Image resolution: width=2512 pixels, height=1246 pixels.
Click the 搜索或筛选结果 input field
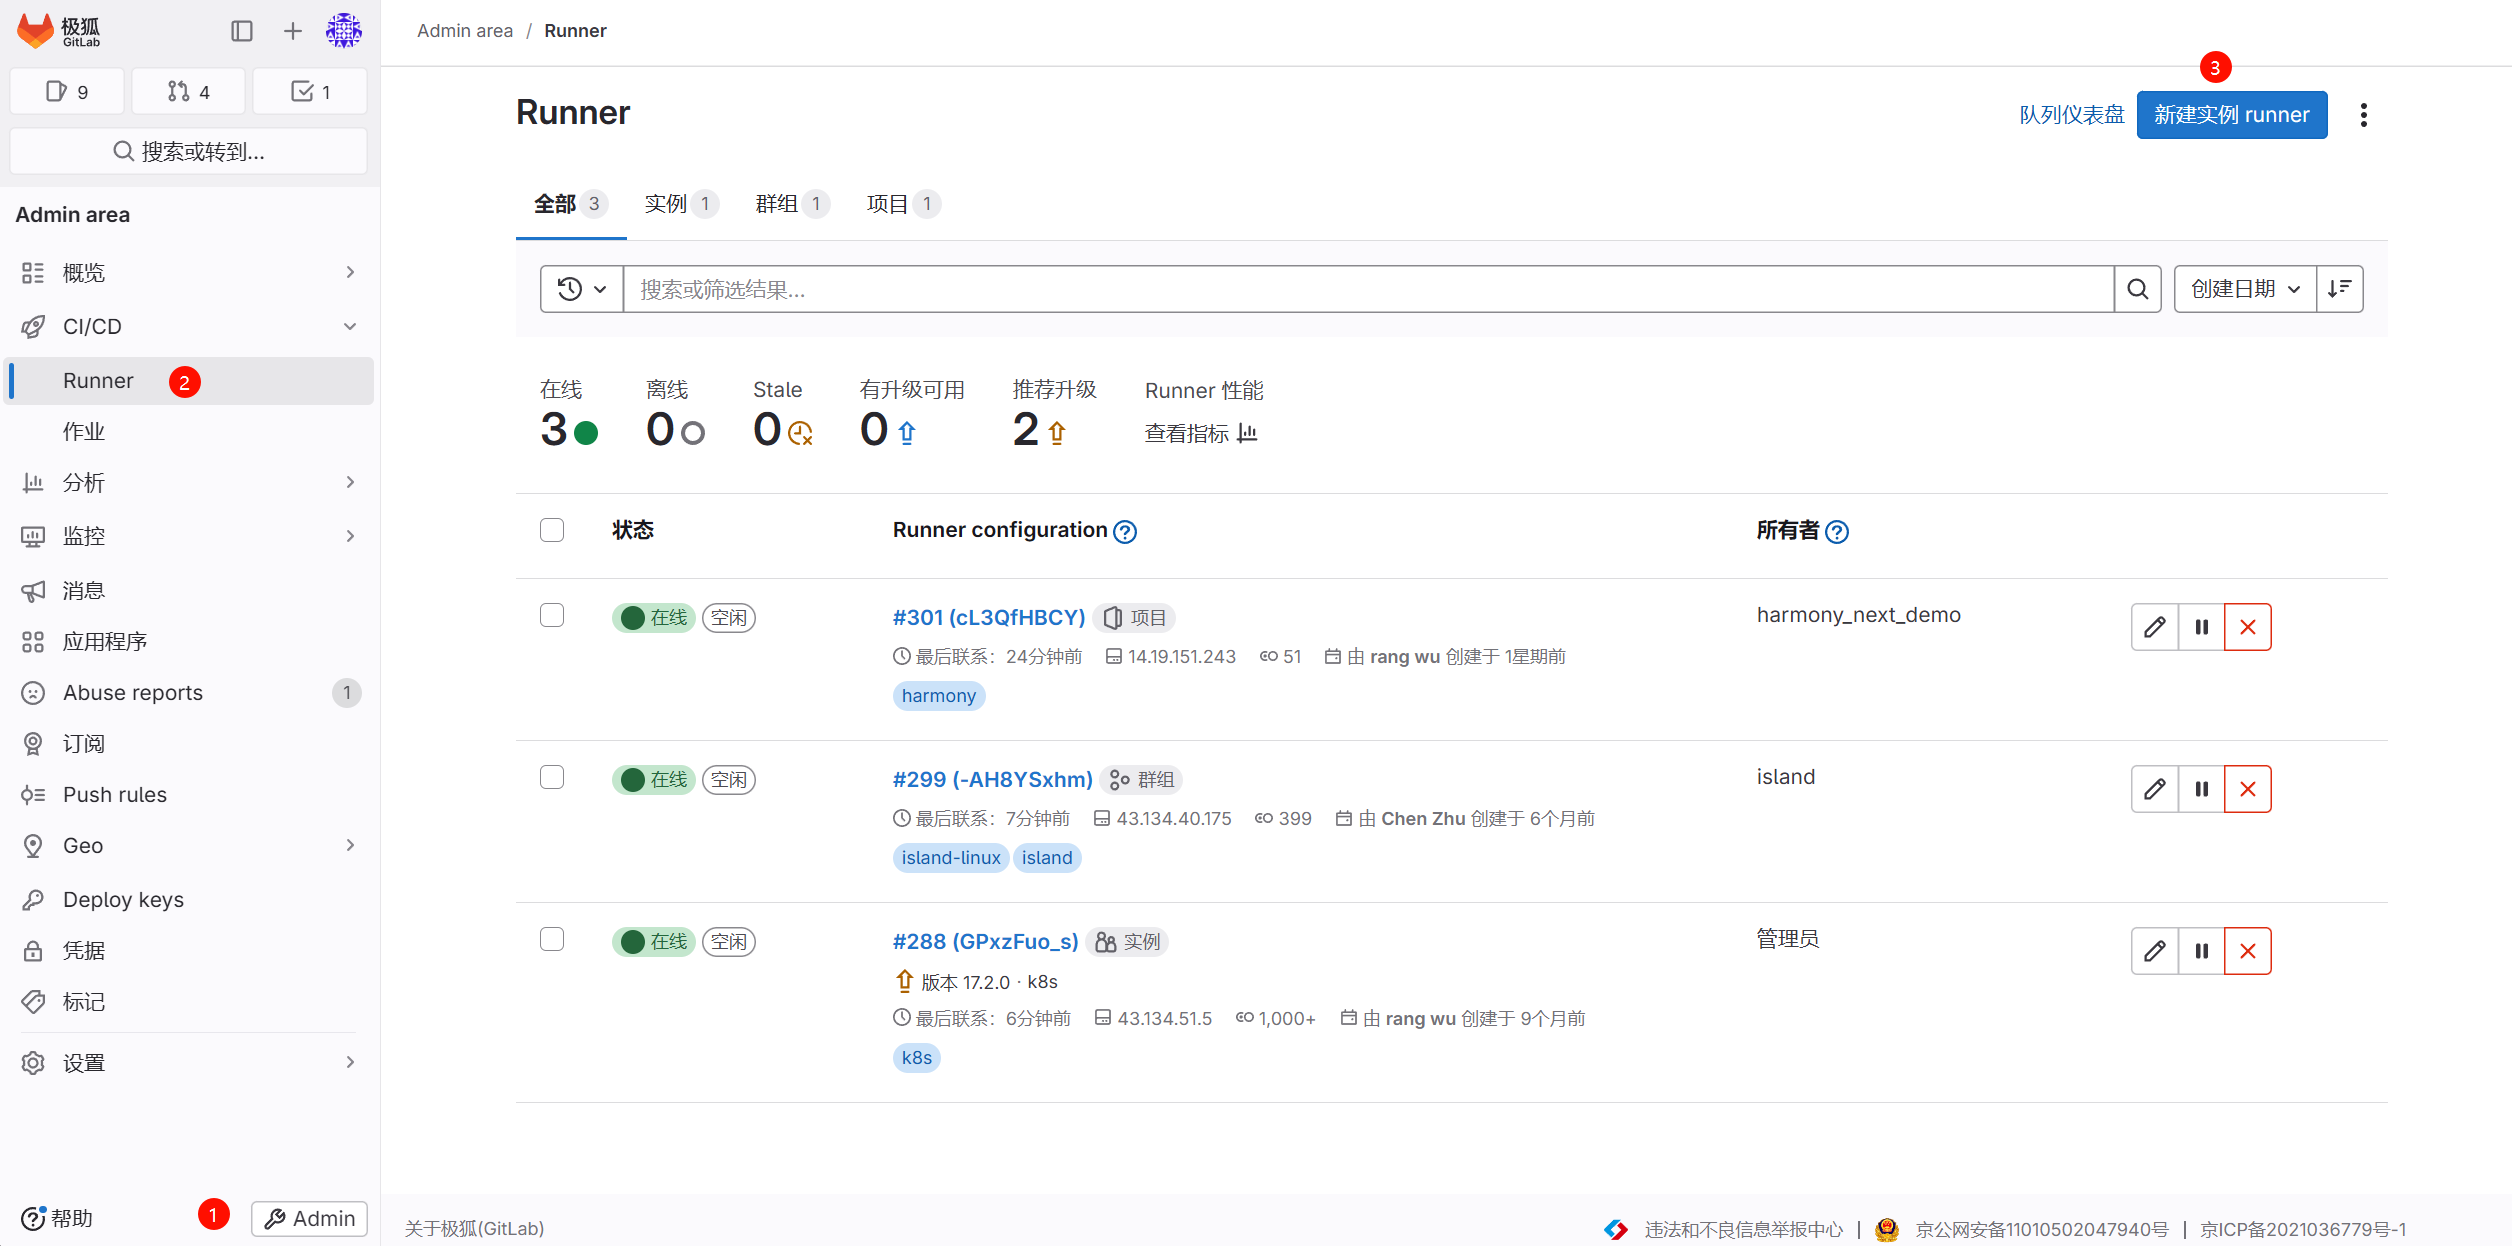(x=1300, y=289)
